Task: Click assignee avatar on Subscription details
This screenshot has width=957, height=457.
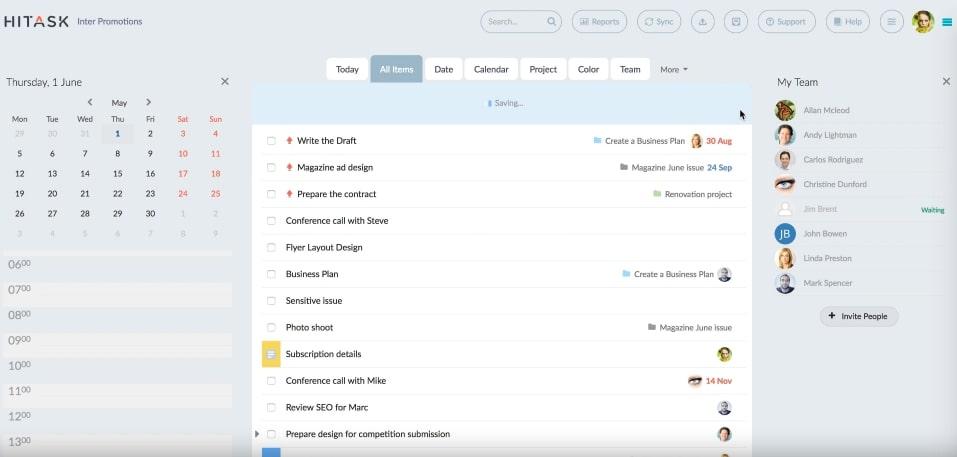Action: pos(724,354)
